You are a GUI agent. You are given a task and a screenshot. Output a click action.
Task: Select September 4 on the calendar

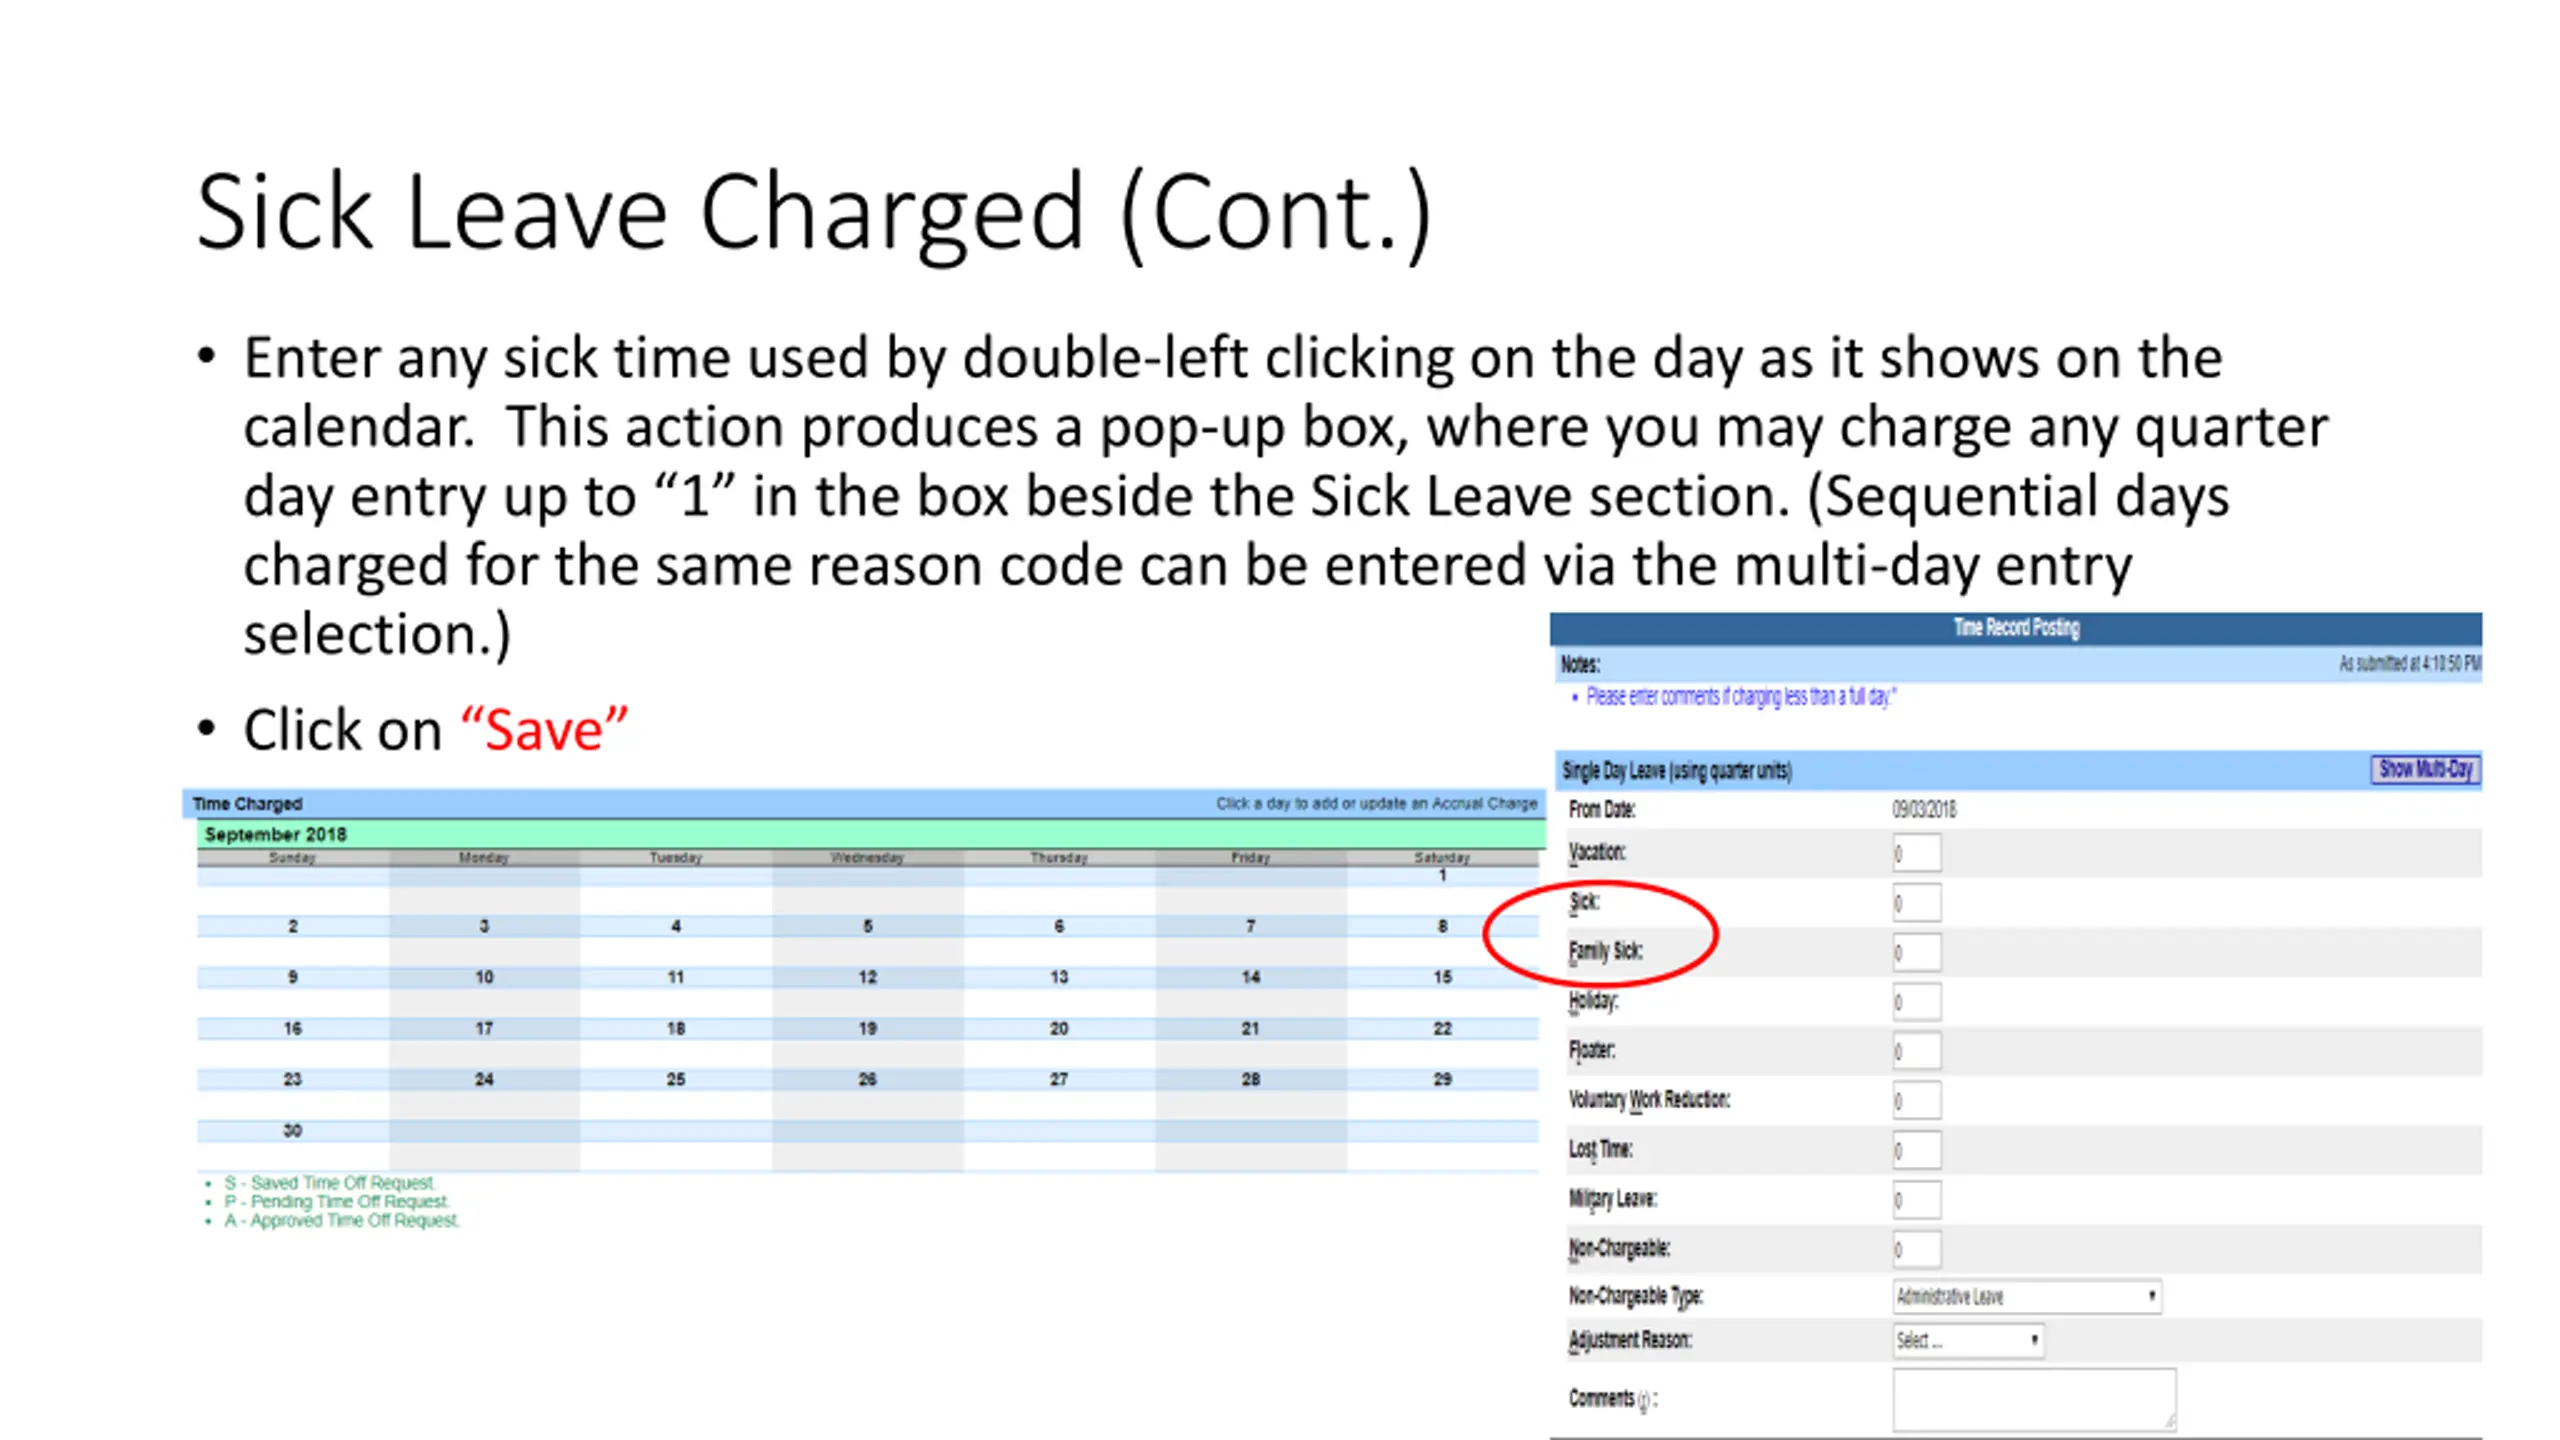pyautogui.click(x=676, y=926)
